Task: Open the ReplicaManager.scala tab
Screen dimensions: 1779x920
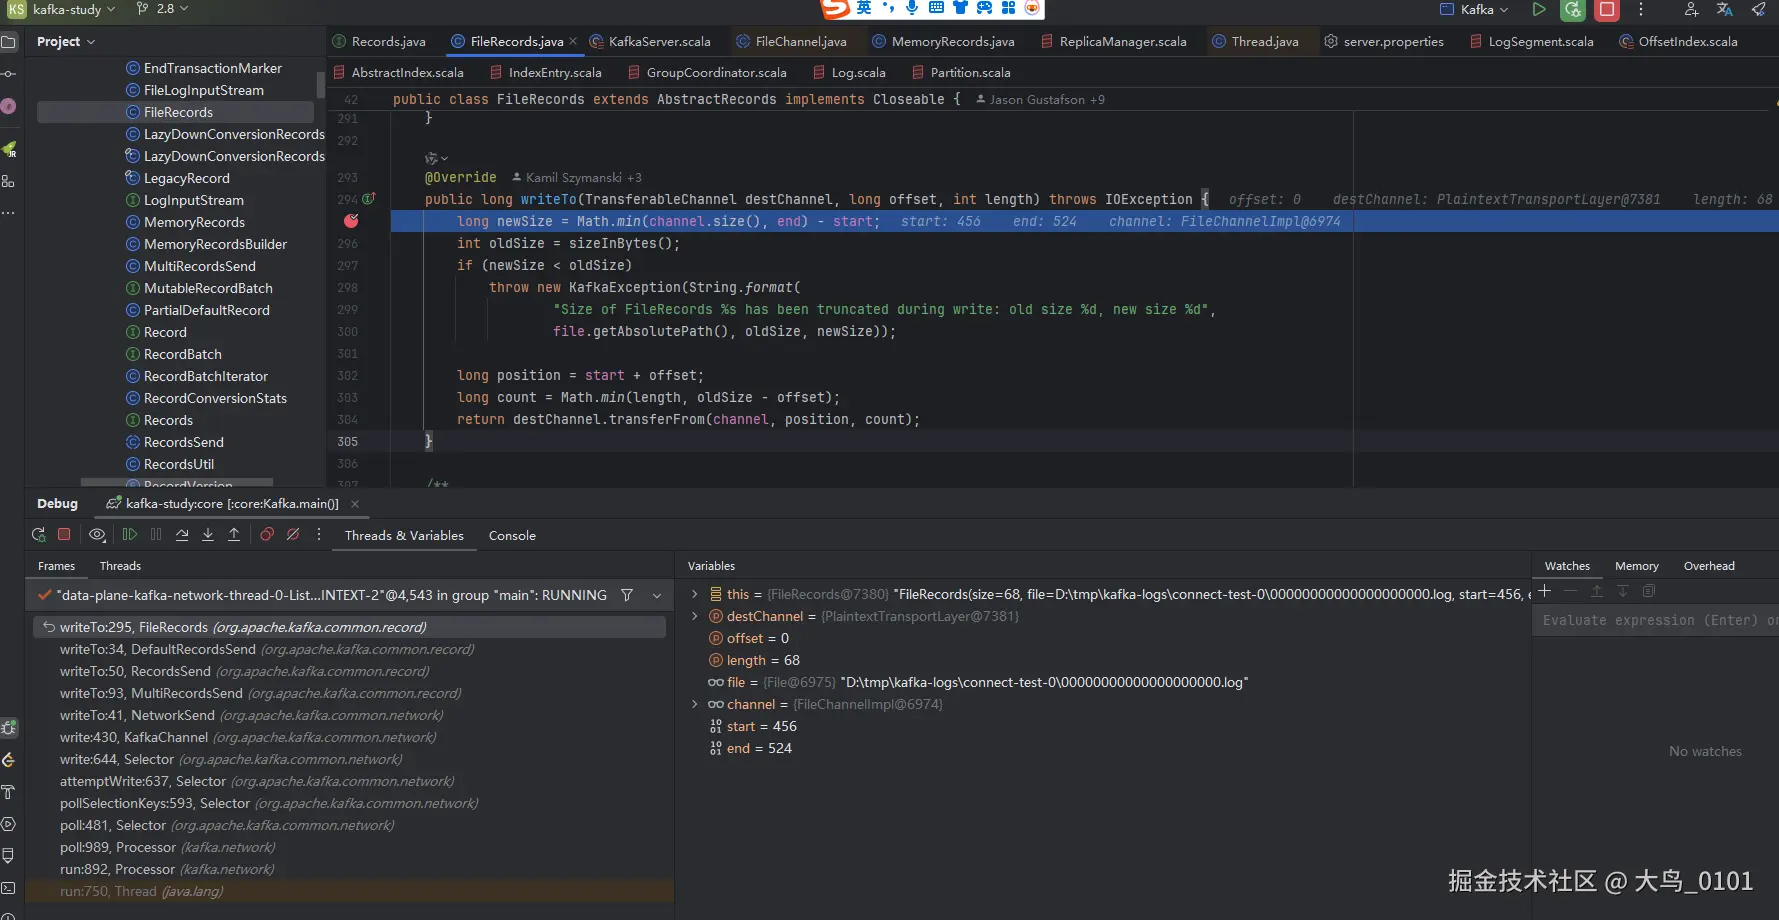Action: (x=1113, y=42)
